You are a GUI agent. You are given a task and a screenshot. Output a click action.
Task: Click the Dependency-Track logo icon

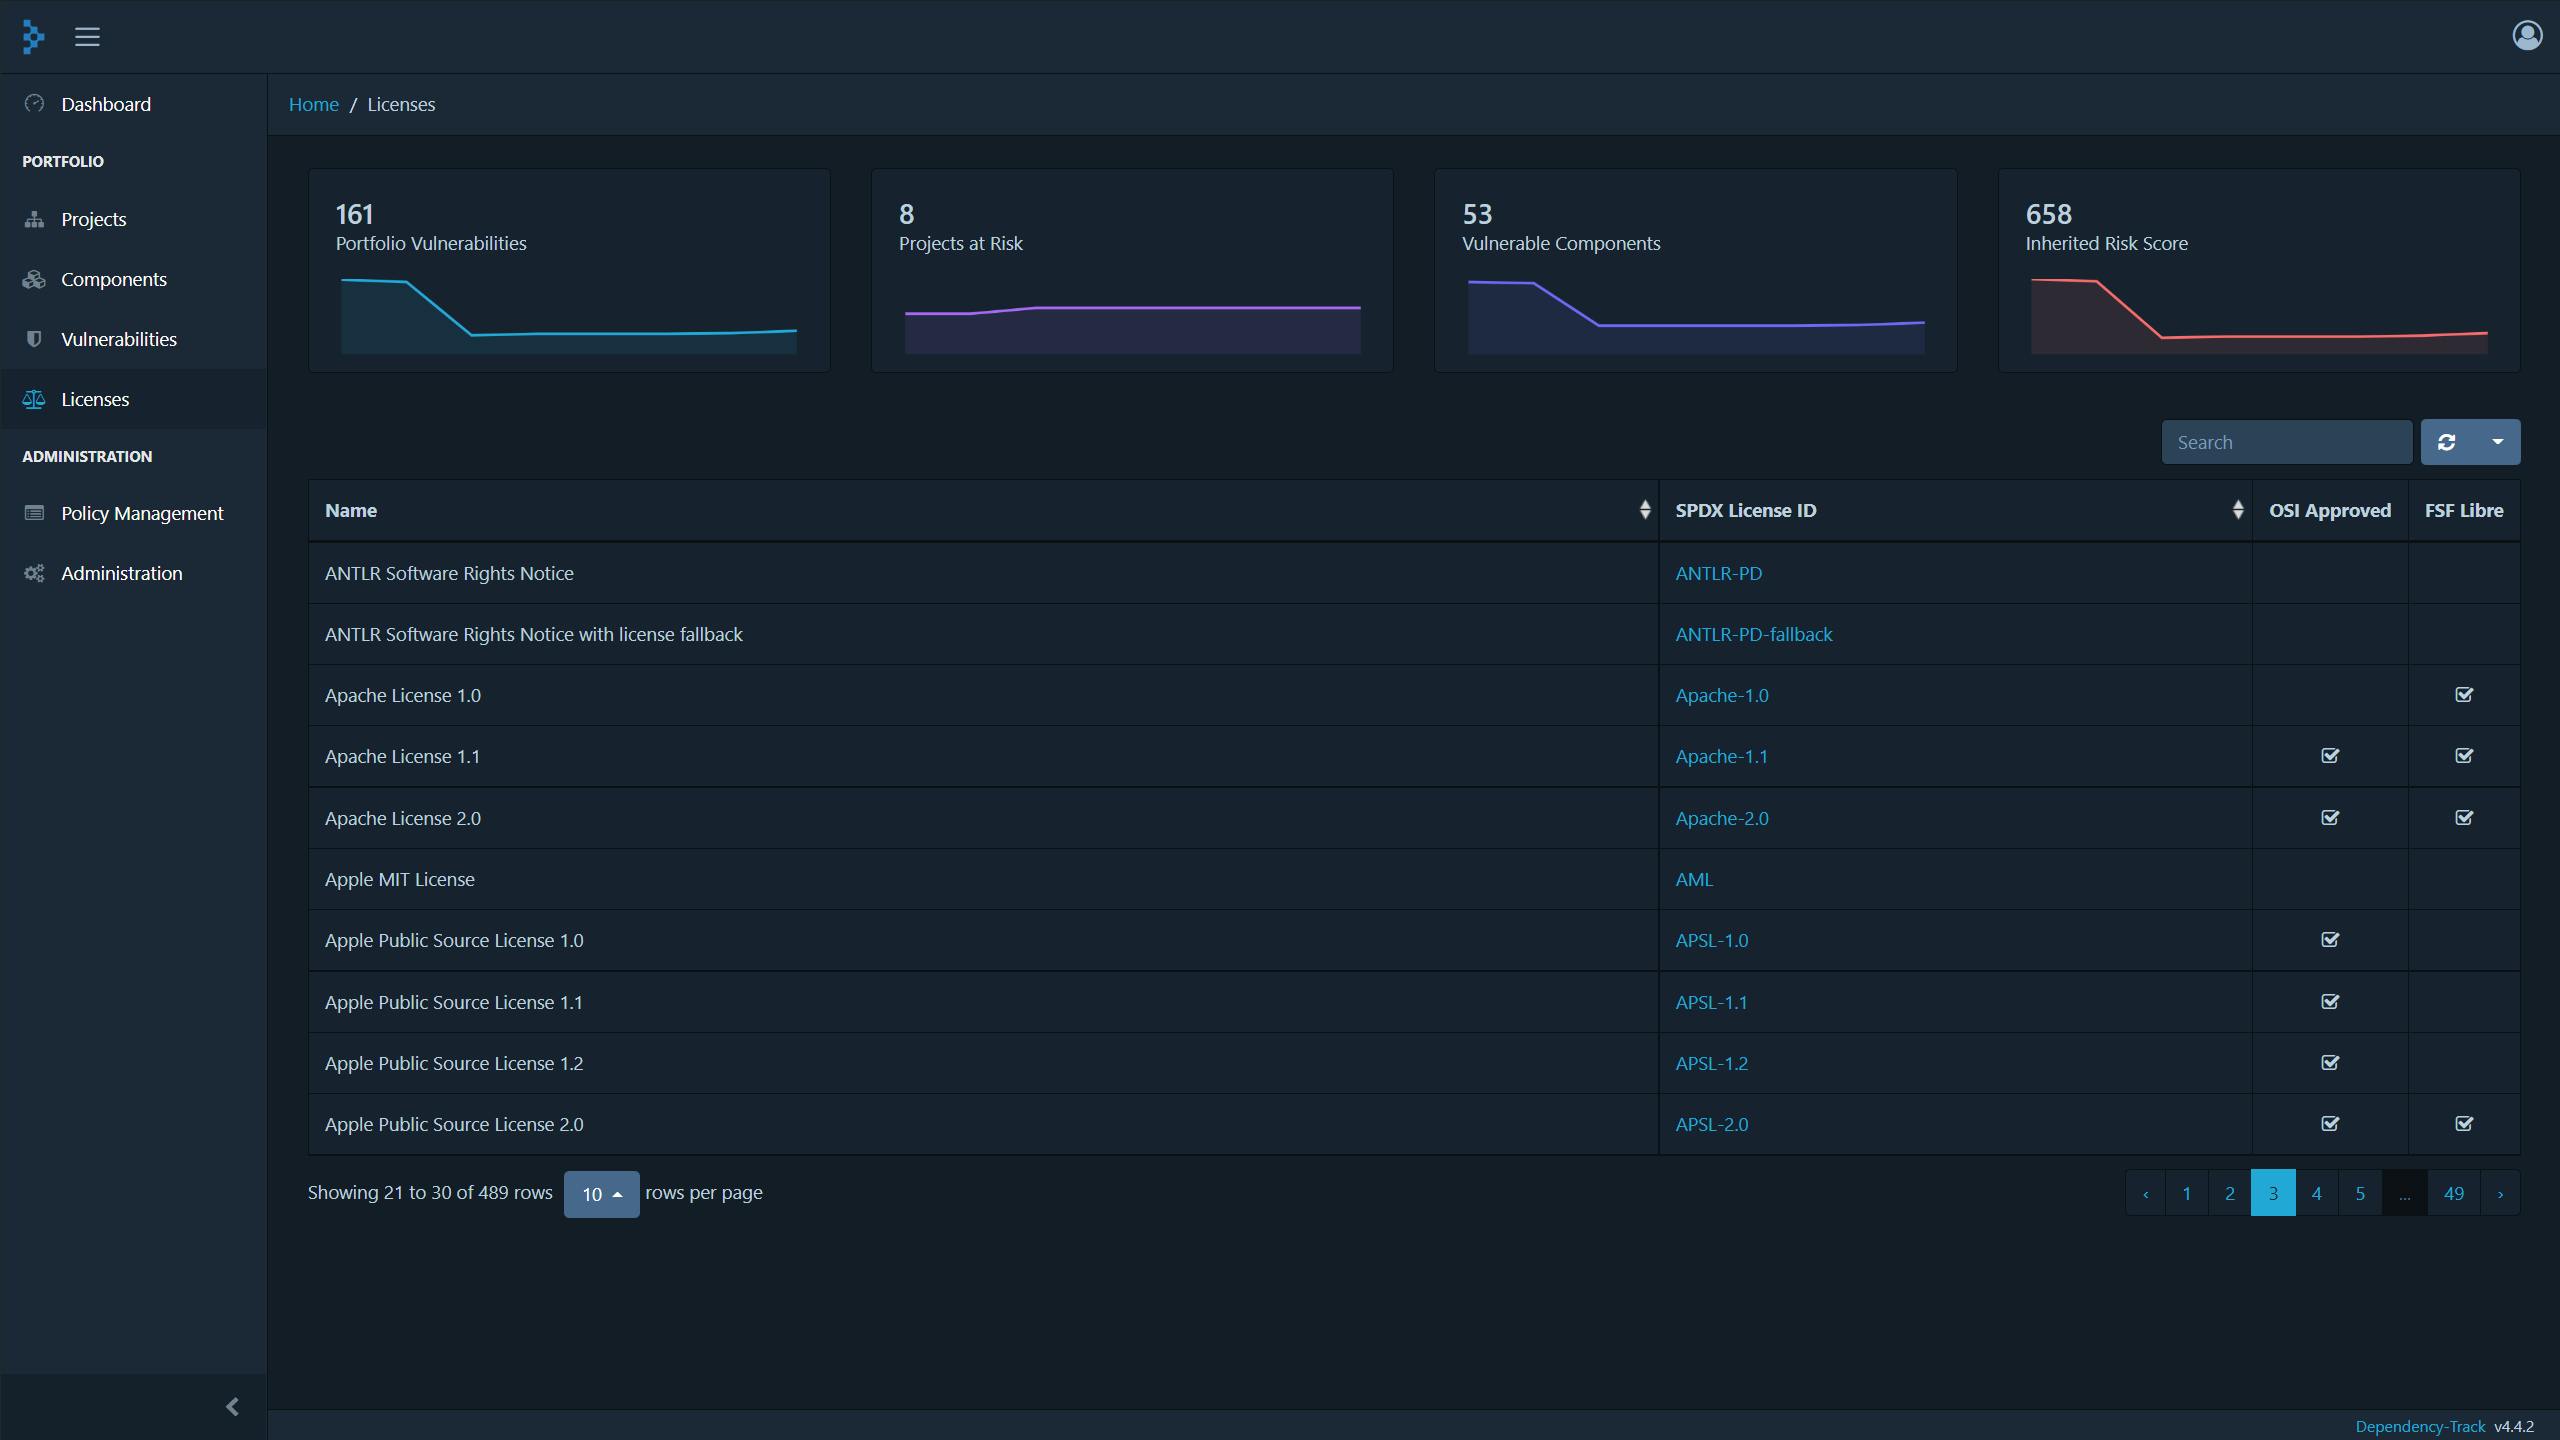pos(33,37)
